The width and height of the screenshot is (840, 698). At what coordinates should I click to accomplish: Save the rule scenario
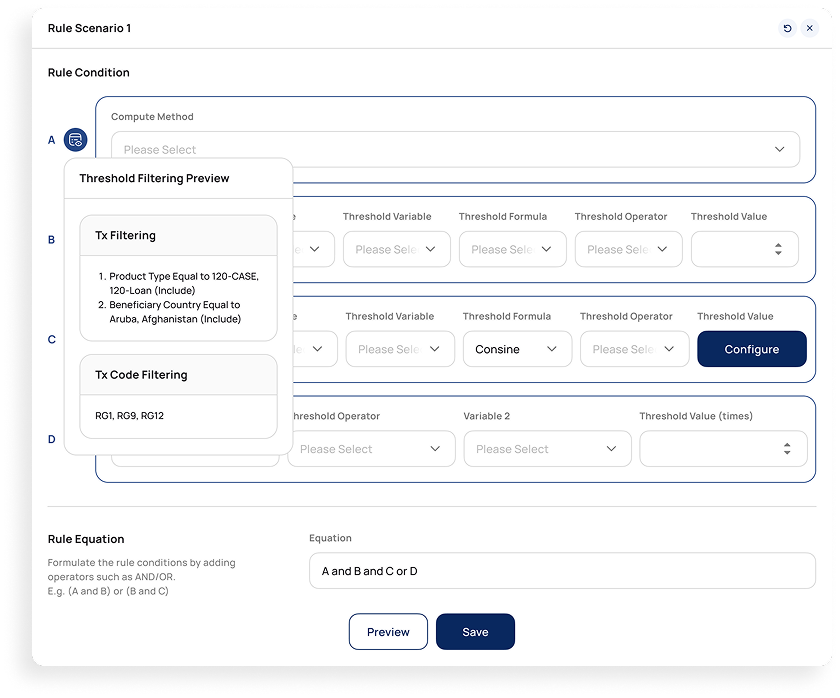(x=475, y=632)
